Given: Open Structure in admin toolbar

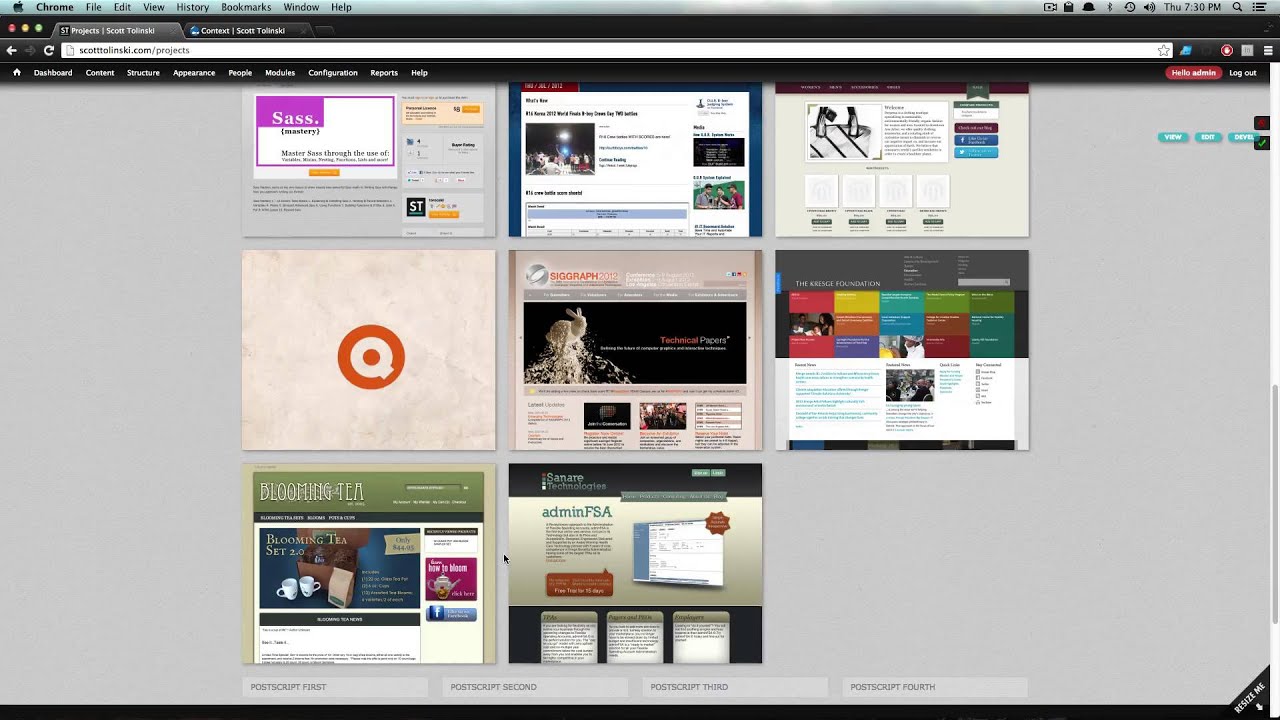Looking at the screenshot, I should 143,73.
